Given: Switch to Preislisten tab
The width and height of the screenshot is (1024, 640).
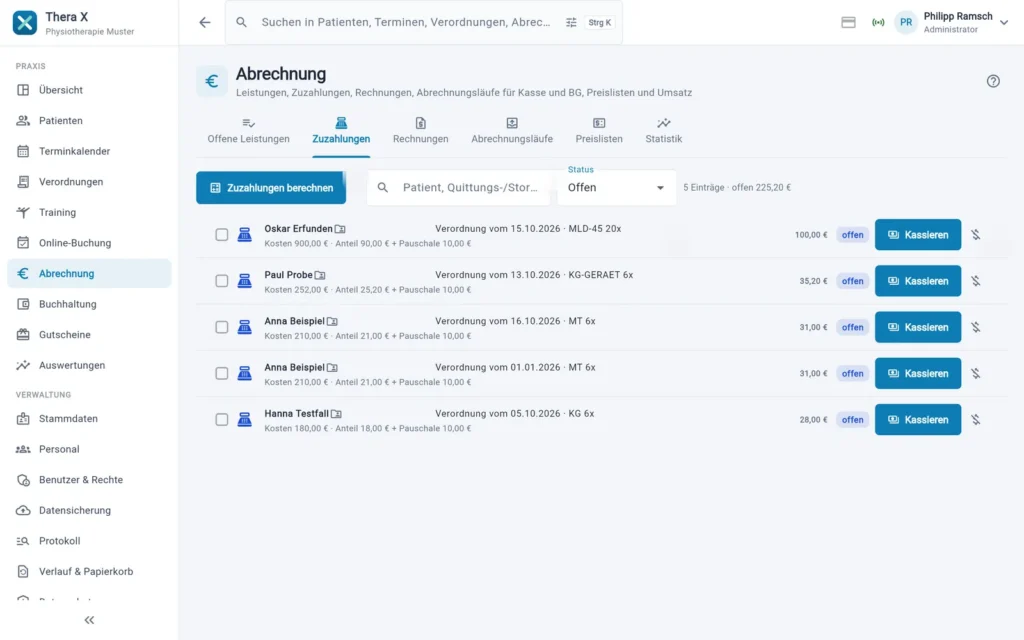Looking at the screenshot, I should [599, 131].
